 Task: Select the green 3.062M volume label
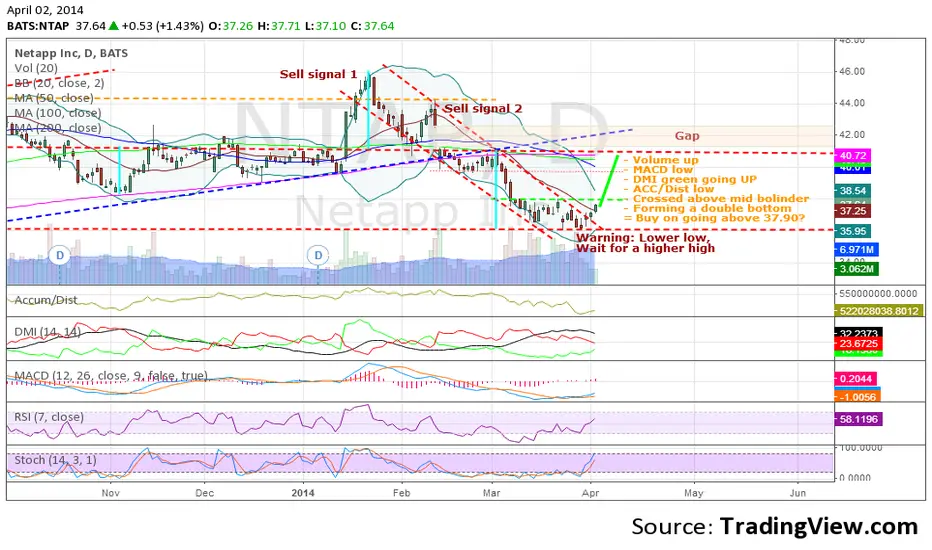coord(857,269)
